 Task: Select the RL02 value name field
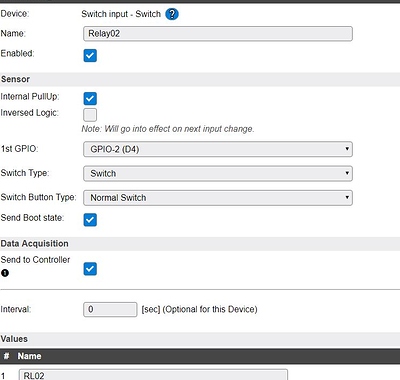point(153,375)
